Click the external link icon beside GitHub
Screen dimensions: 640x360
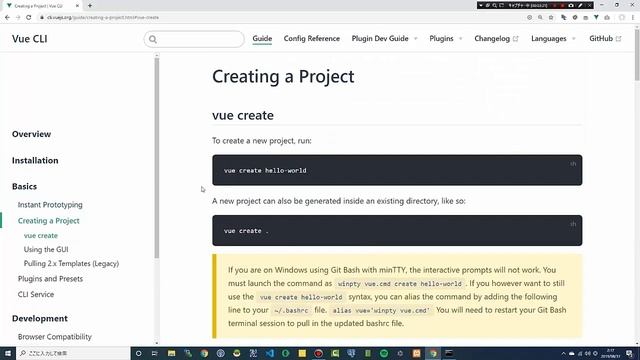click(x=618, y=39)
